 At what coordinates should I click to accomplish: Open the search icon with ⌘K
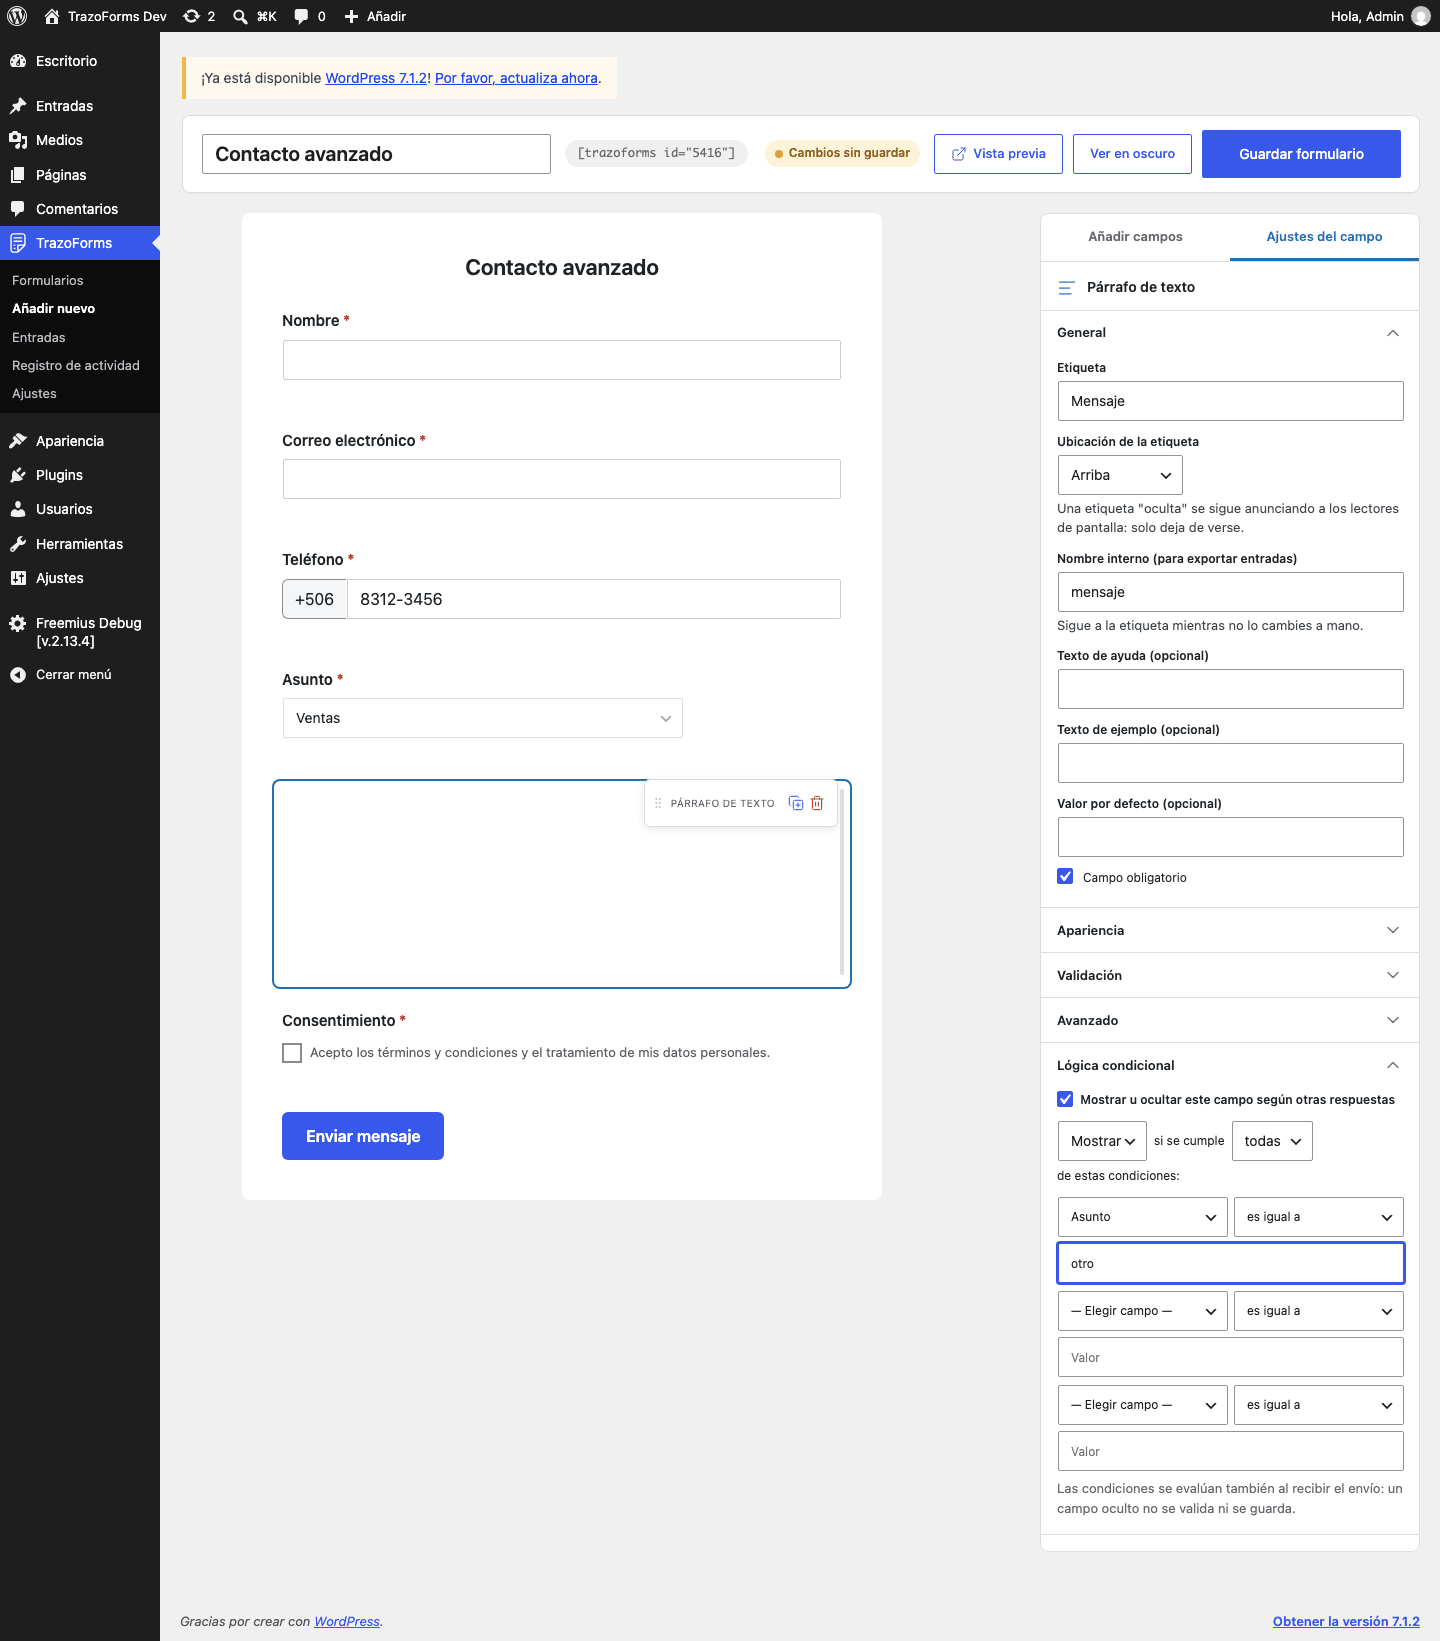click(x=255, y=16)
